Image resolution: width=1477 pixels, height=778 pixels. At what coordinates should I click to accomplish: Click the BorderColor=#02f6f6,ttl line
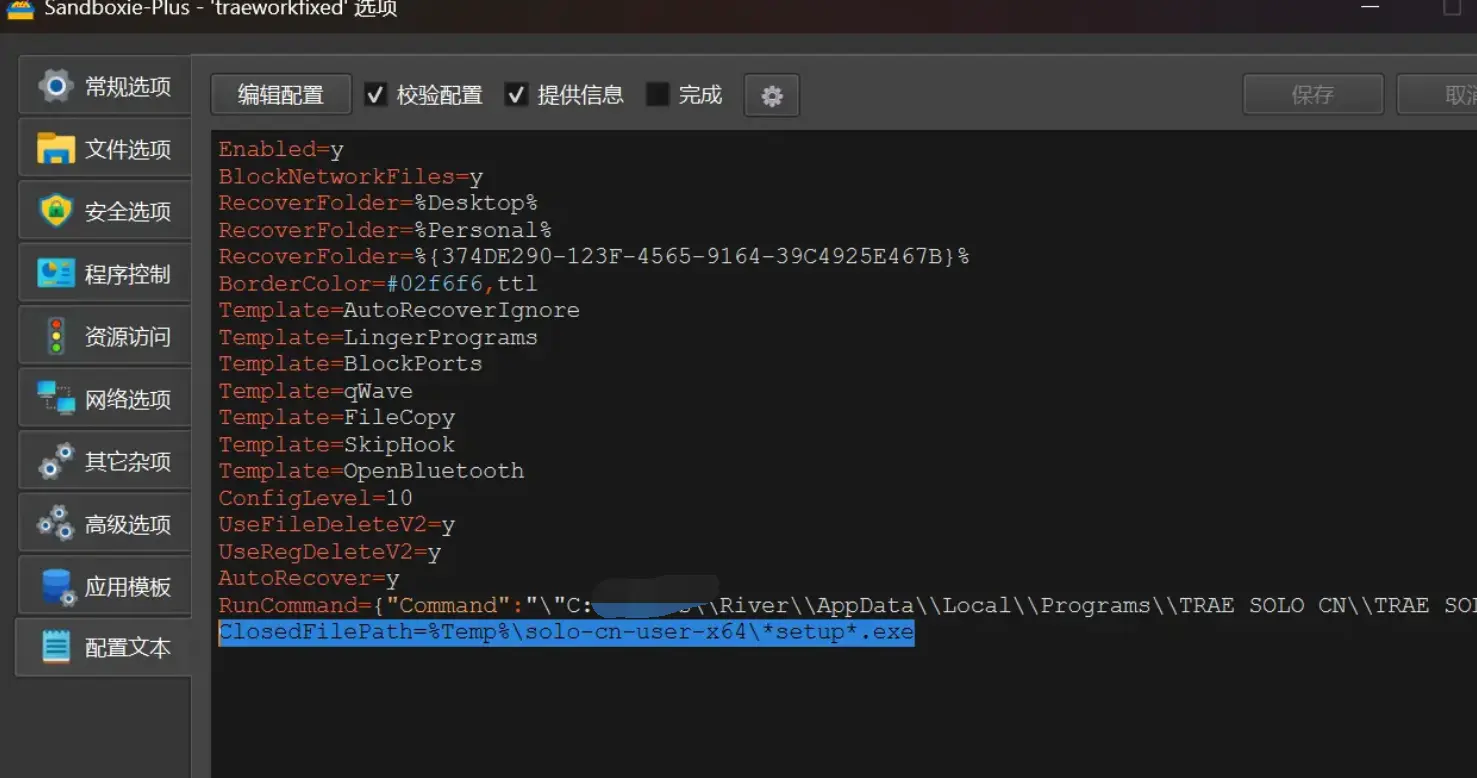(378, 284)
